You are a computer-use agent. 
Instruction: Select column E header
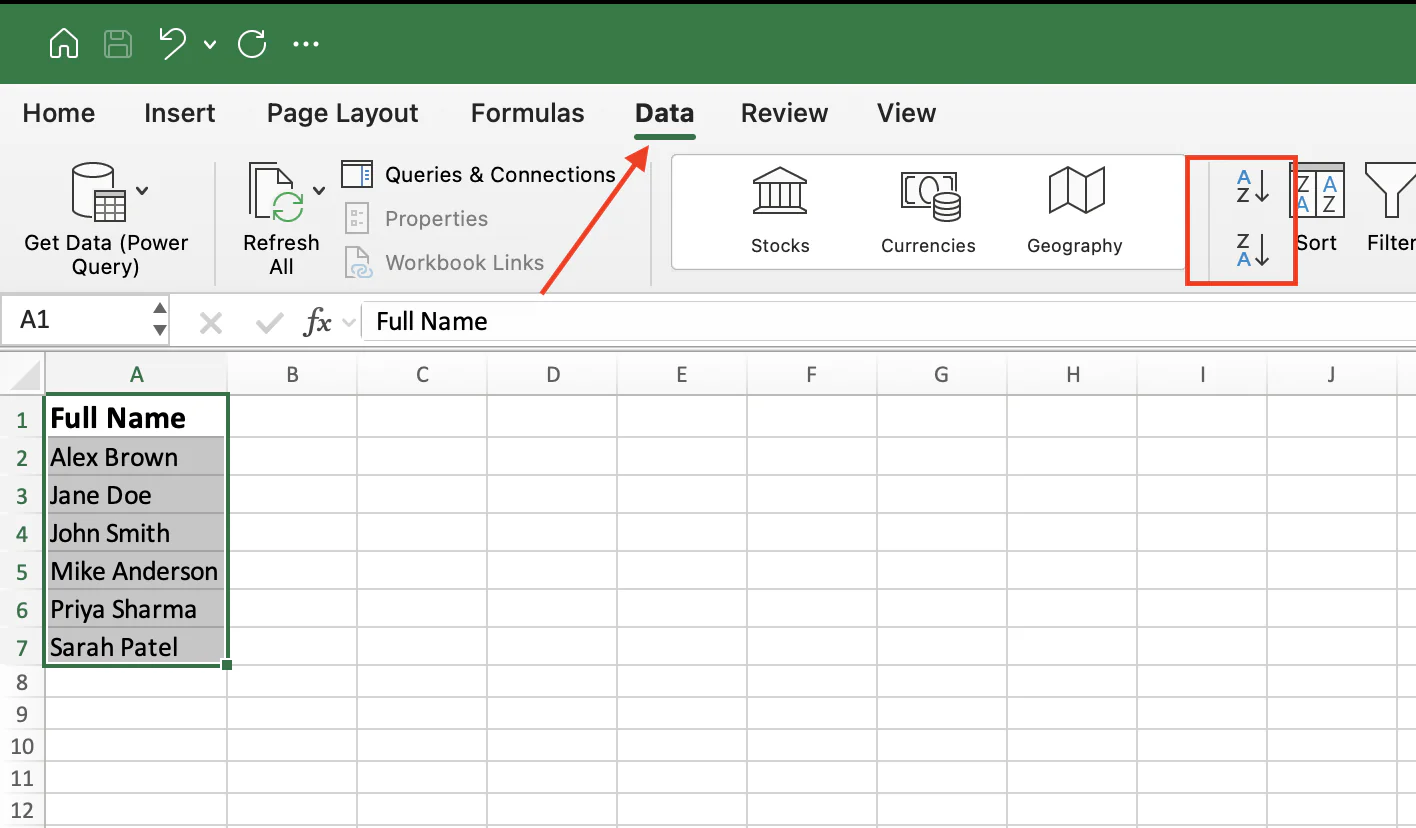[682, 375]
